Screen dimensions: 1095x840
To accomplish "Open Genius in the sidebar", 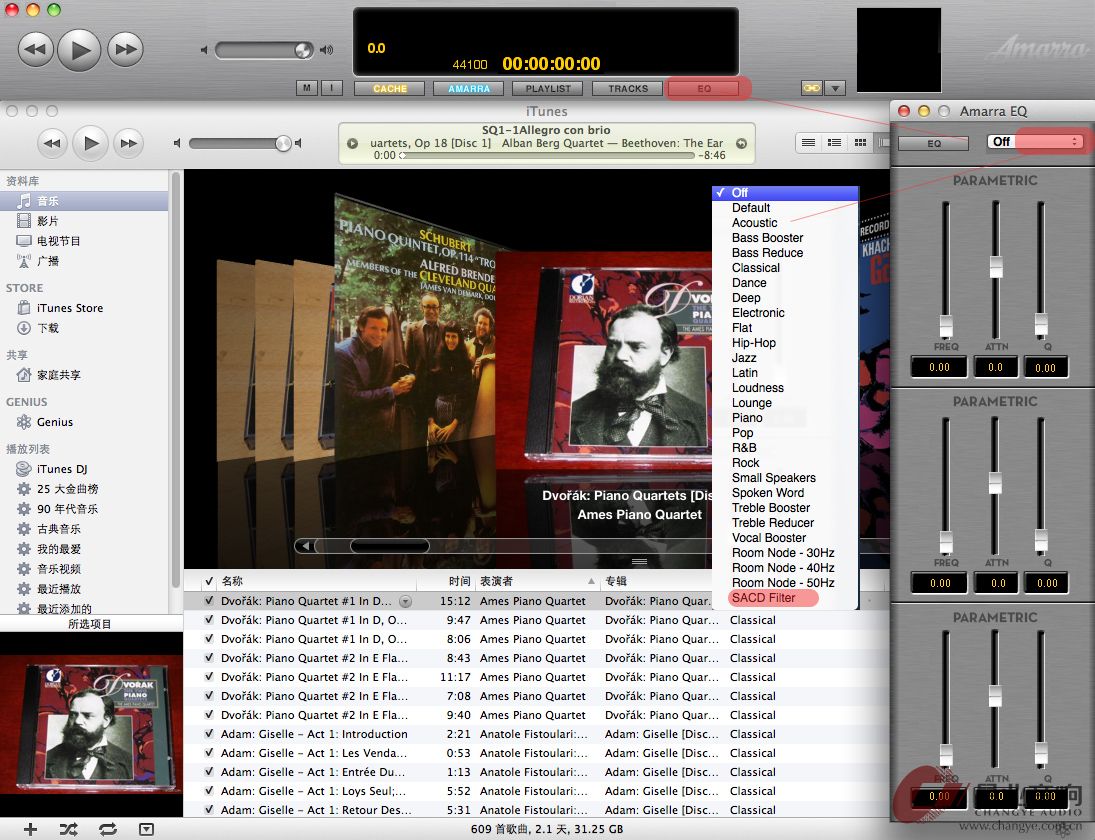I will 84,422.
